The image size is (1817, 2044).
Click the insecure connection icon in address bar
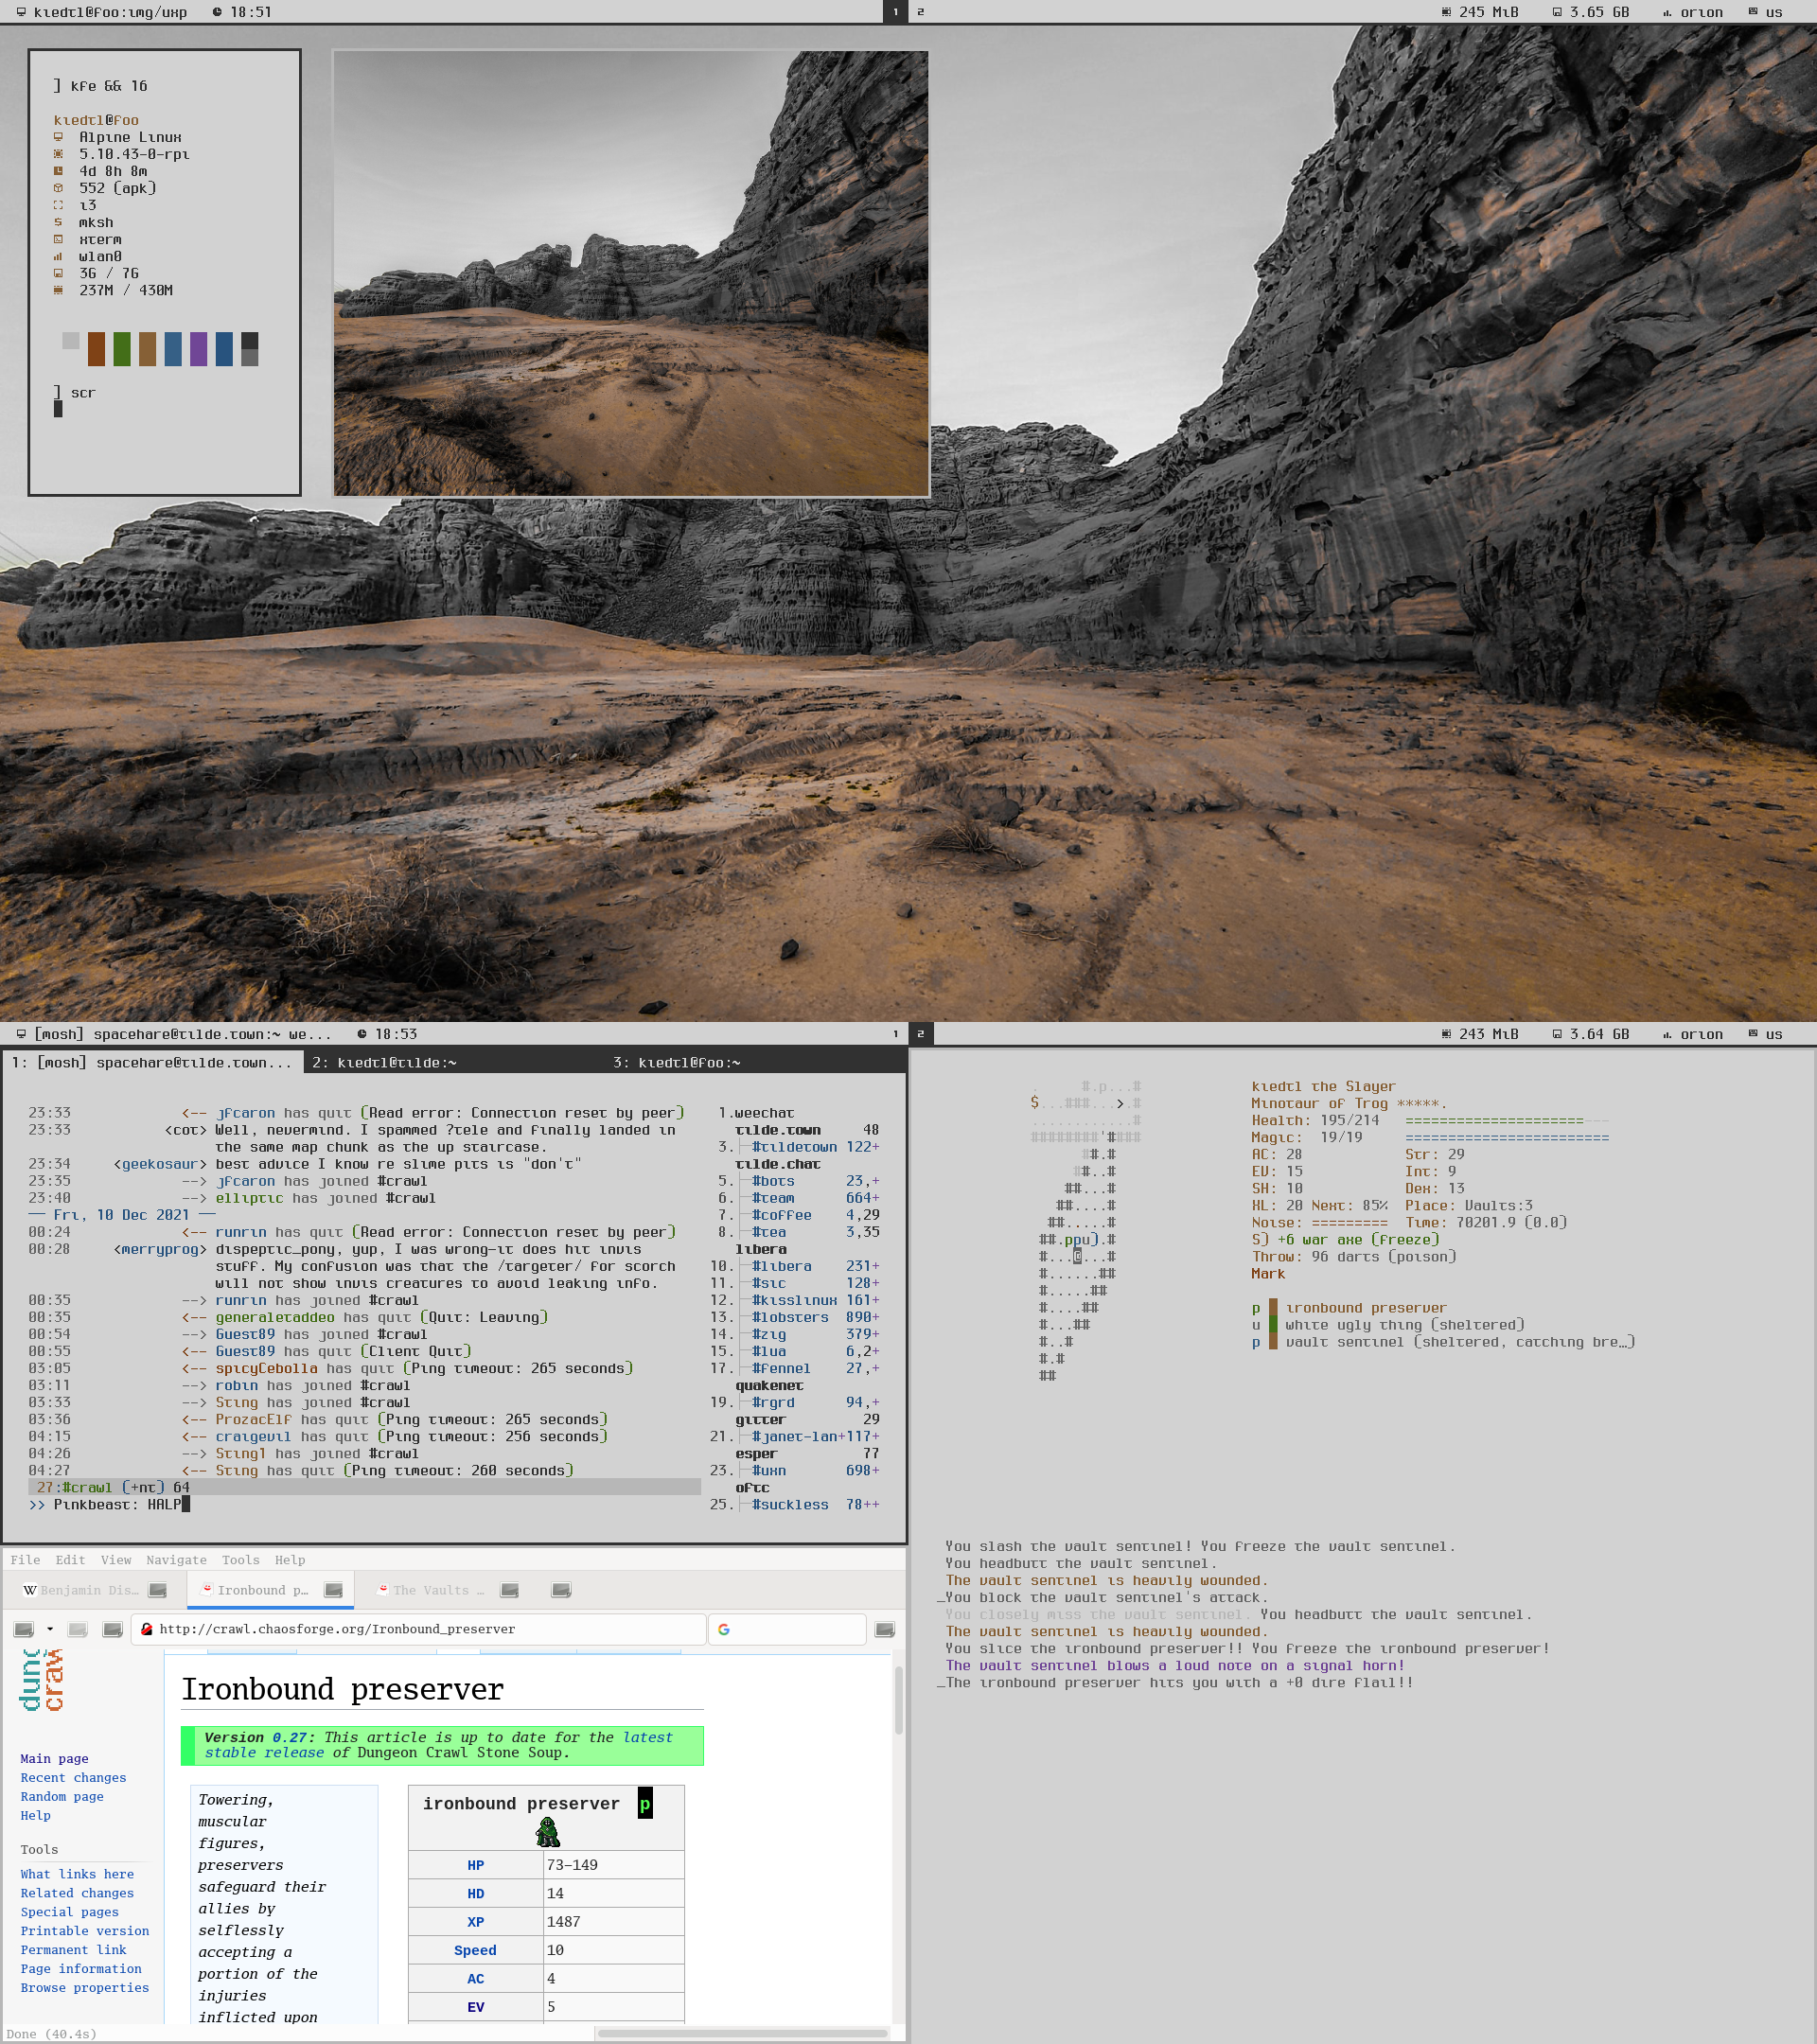point(147,1629)
